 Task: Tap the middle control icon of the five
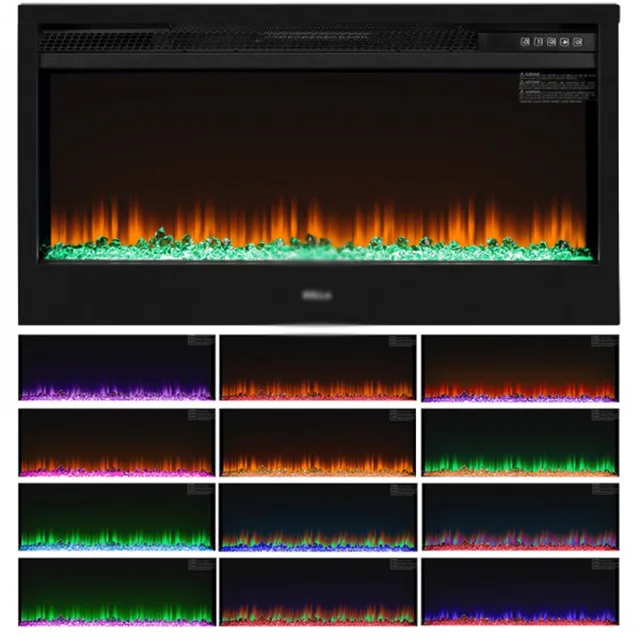(x=551, y=42)
